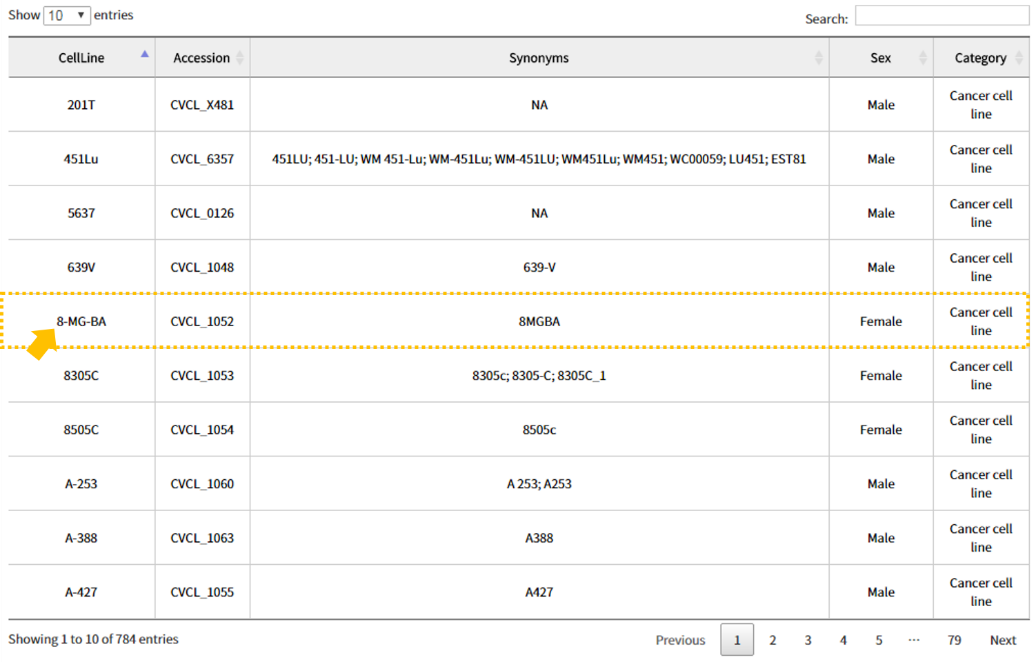Click synonym 639-V
Screen dimensions: 1036x662
click(x=539, y=268)
